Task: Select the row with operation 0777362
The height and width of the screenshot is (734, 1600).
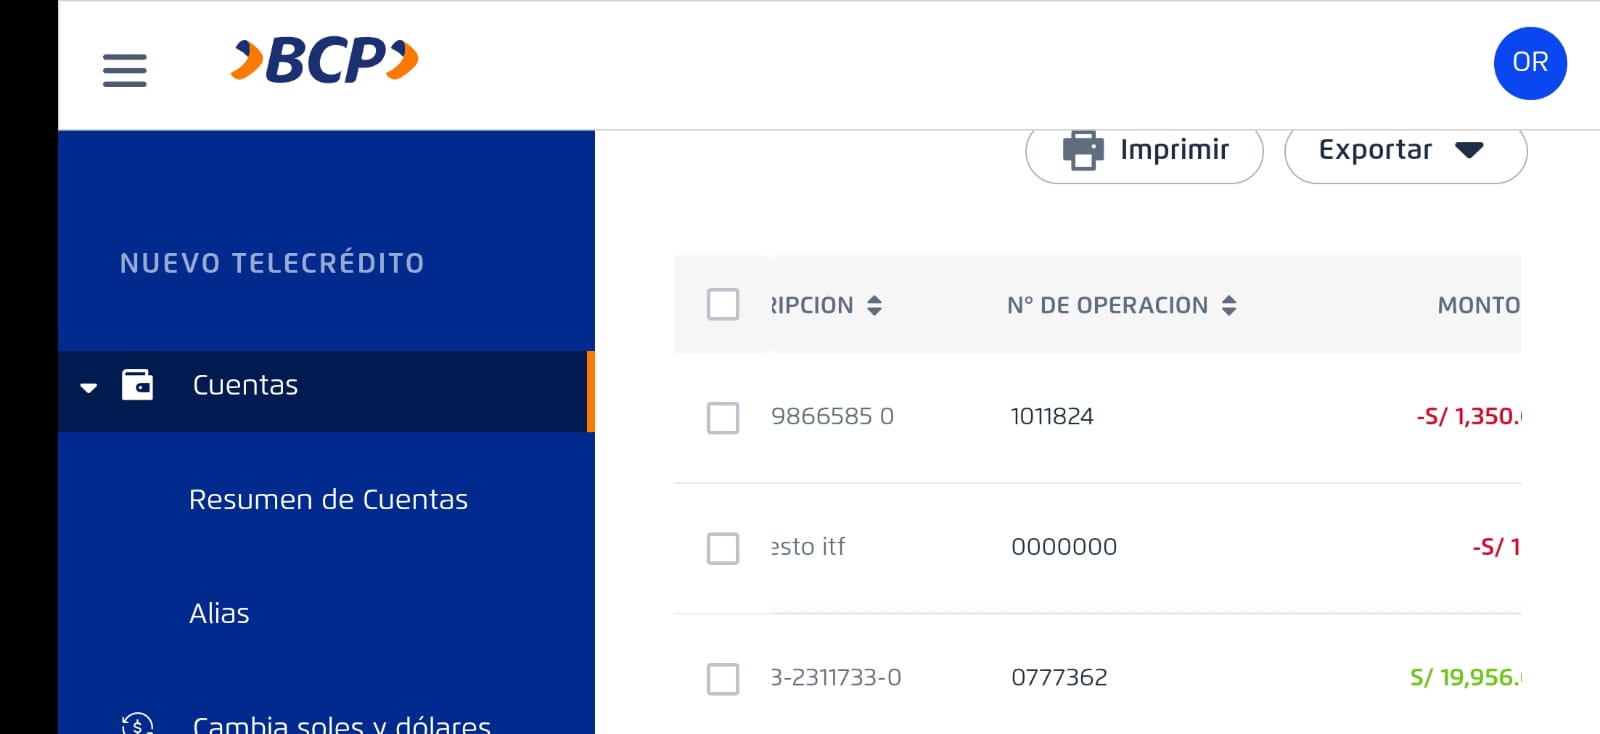Action: (723, 679)
